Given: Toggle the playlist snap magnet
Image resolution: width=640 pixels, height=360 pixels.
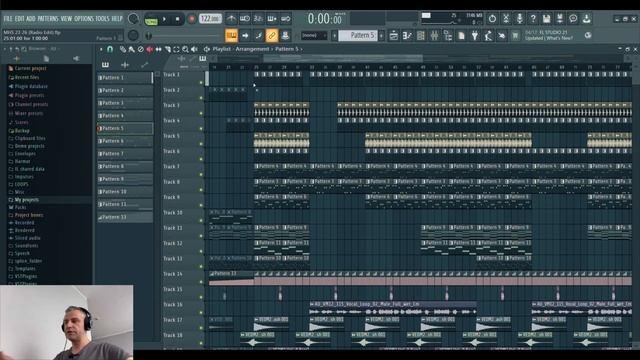Looking at the screenshot, I should click(110, 49).
